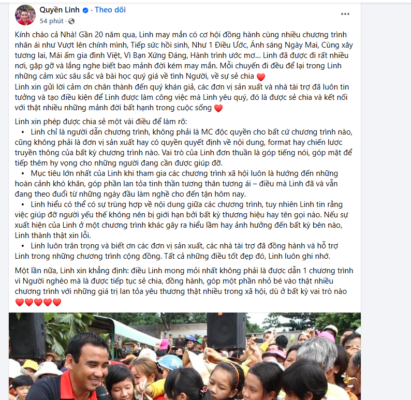This screenshot has height=400, width=411.
Task: Click the last heart in the five-heart row
Action: pyautogui.click(x=57, y=302)
